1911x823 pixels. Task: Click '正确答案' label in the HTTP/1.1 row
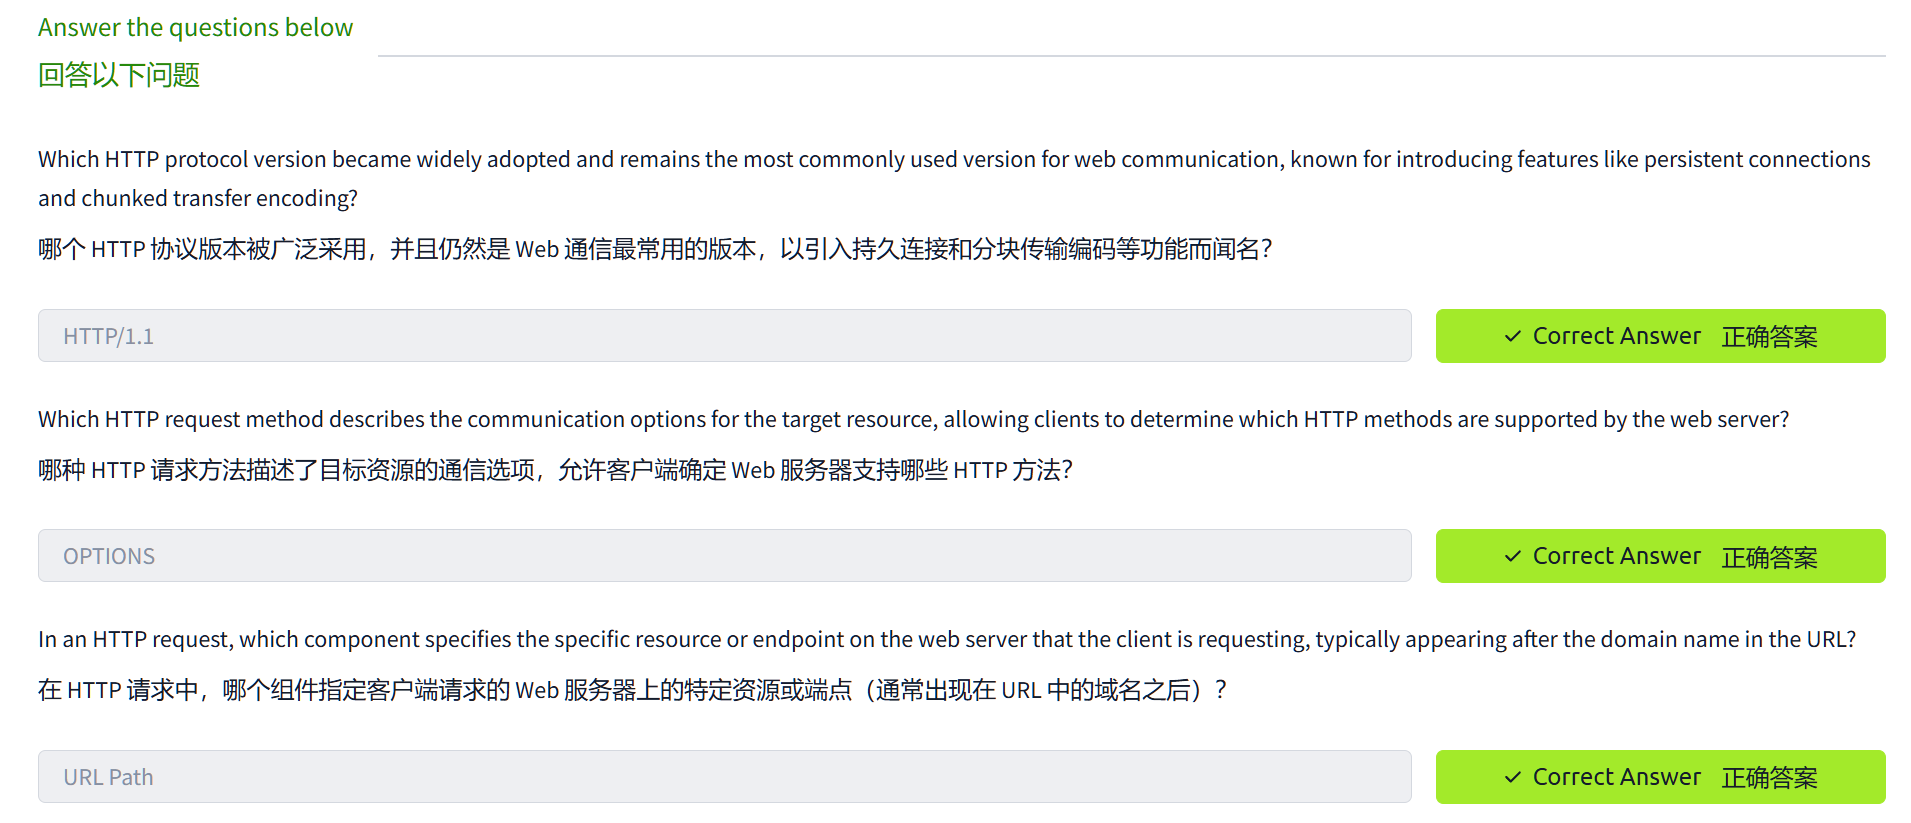[x=1769, y=337]
